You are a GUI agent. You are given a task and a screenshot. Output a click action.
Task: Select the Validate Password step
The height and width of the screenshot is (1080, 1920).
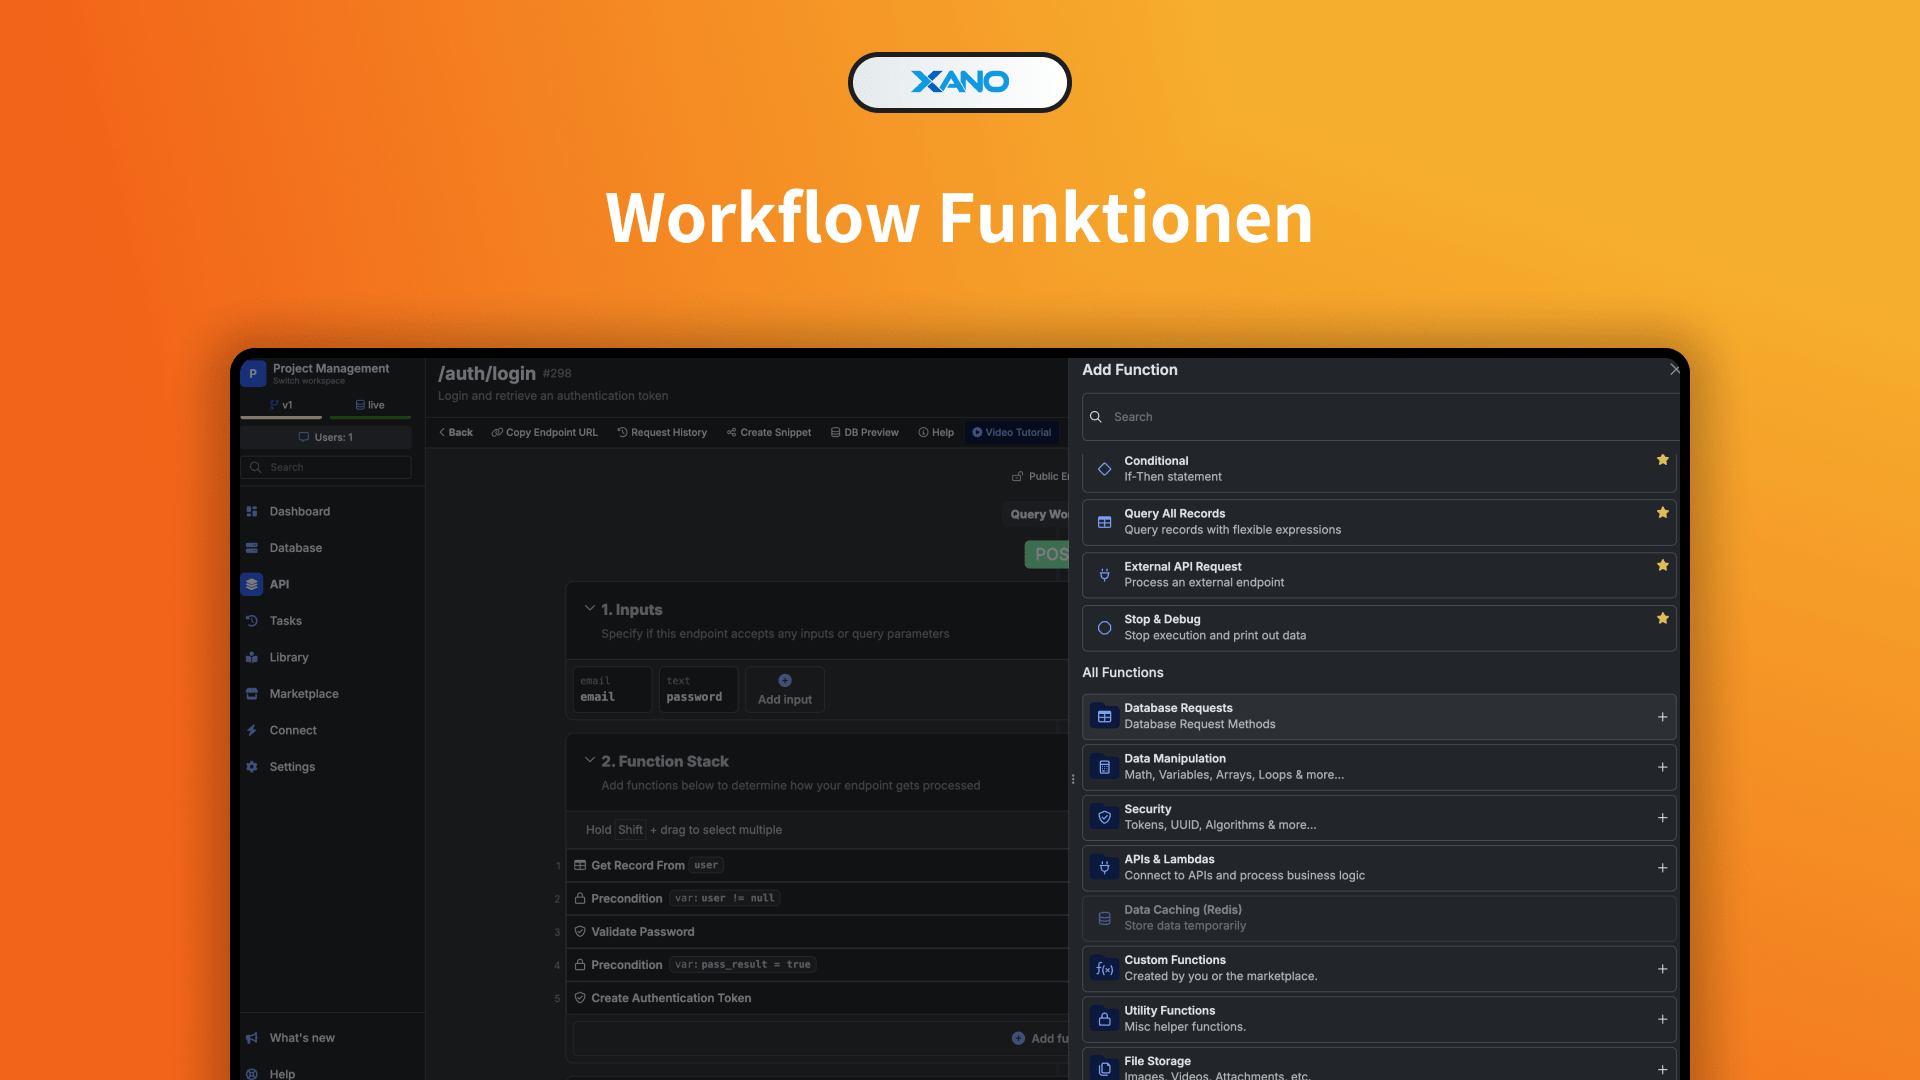click(x=818, y=932)
